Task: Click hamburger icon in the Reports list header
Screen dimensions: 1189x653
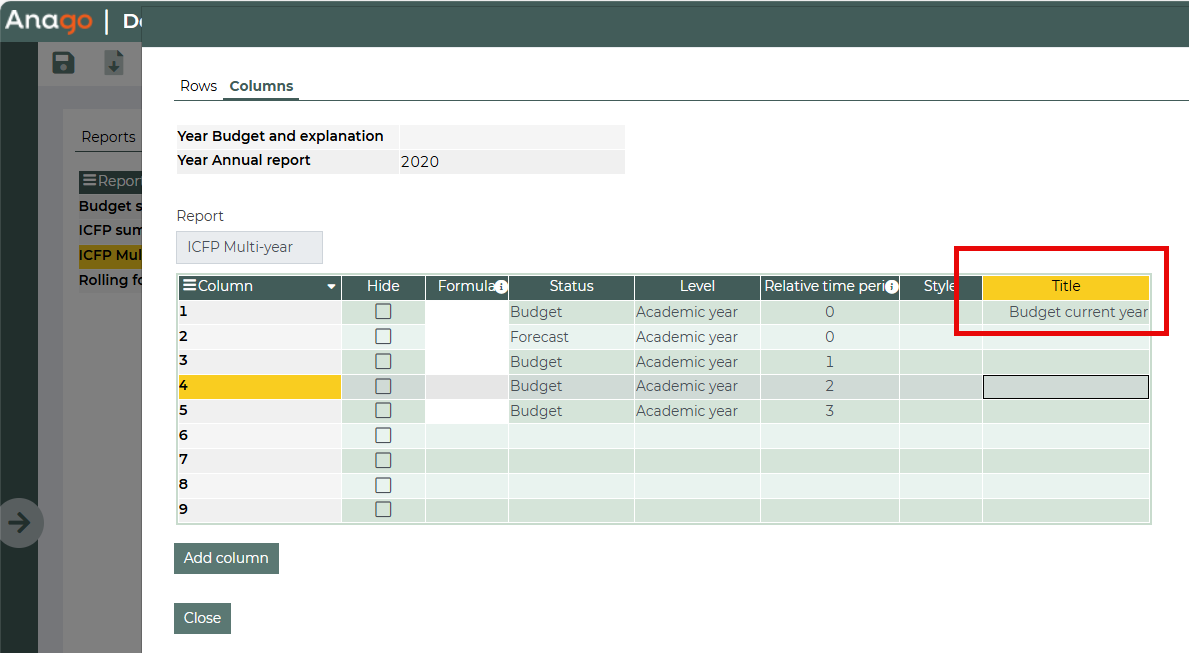Action: (89, 181)
